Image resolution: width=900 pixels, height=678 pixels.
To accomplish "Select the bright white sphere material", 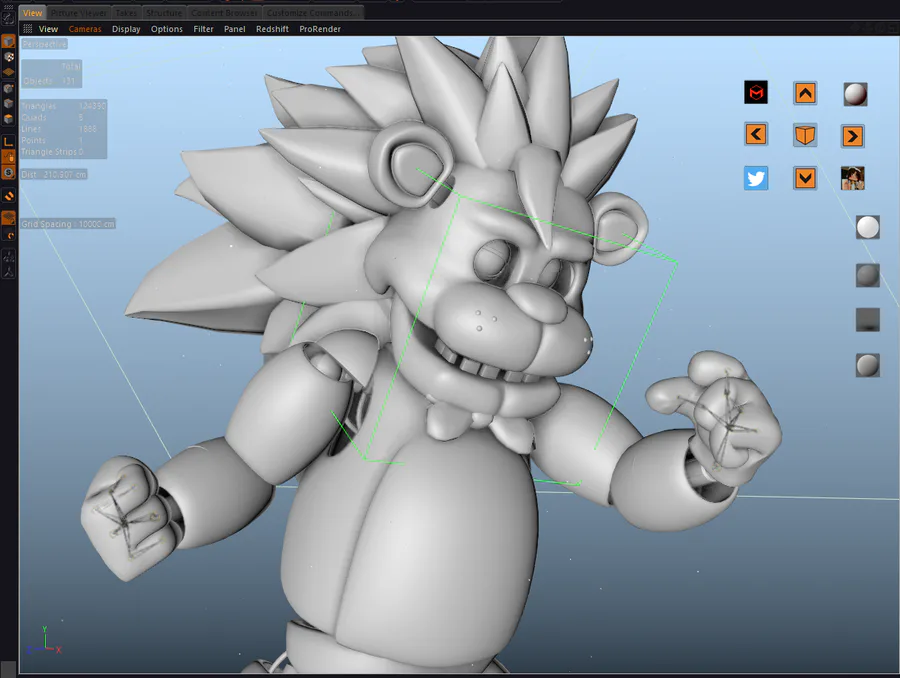I will [868, 227].
